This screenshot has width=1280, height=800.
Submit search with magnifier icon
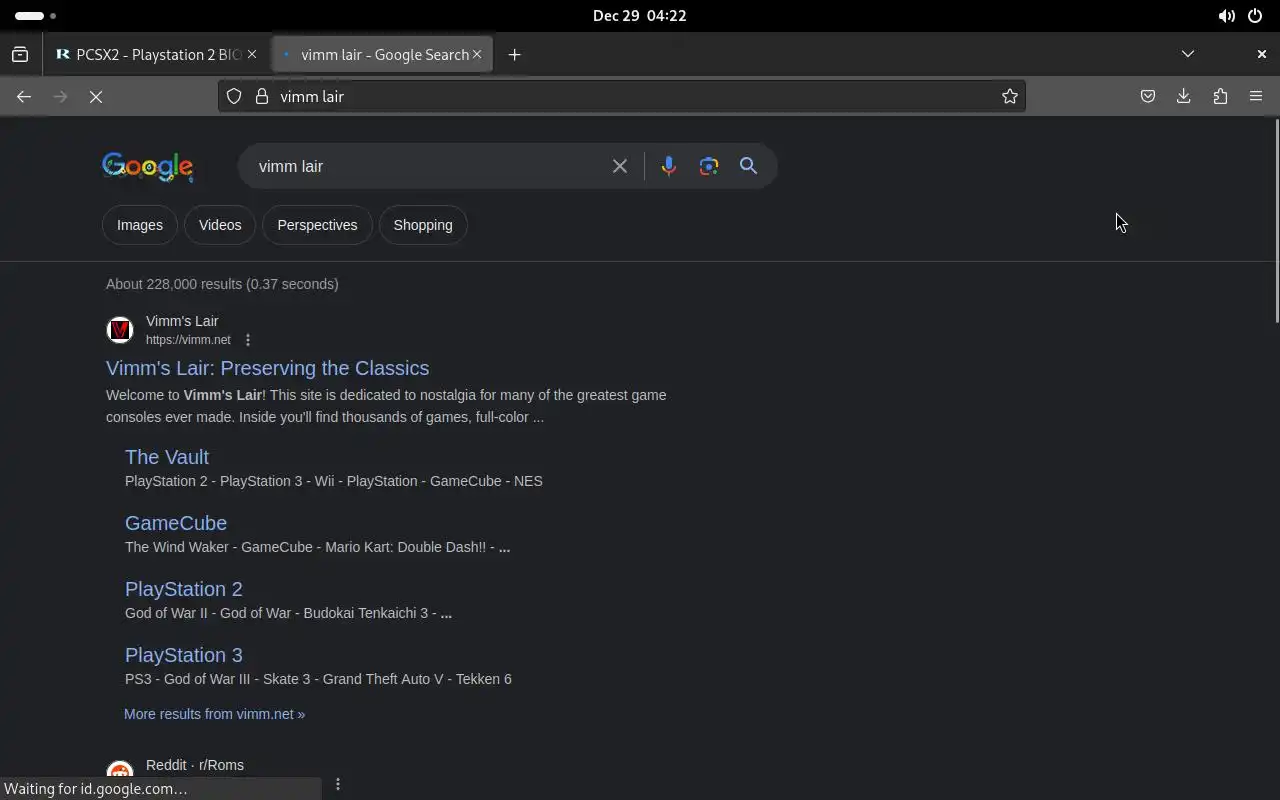pyautogui.click(x=748, y=166)
